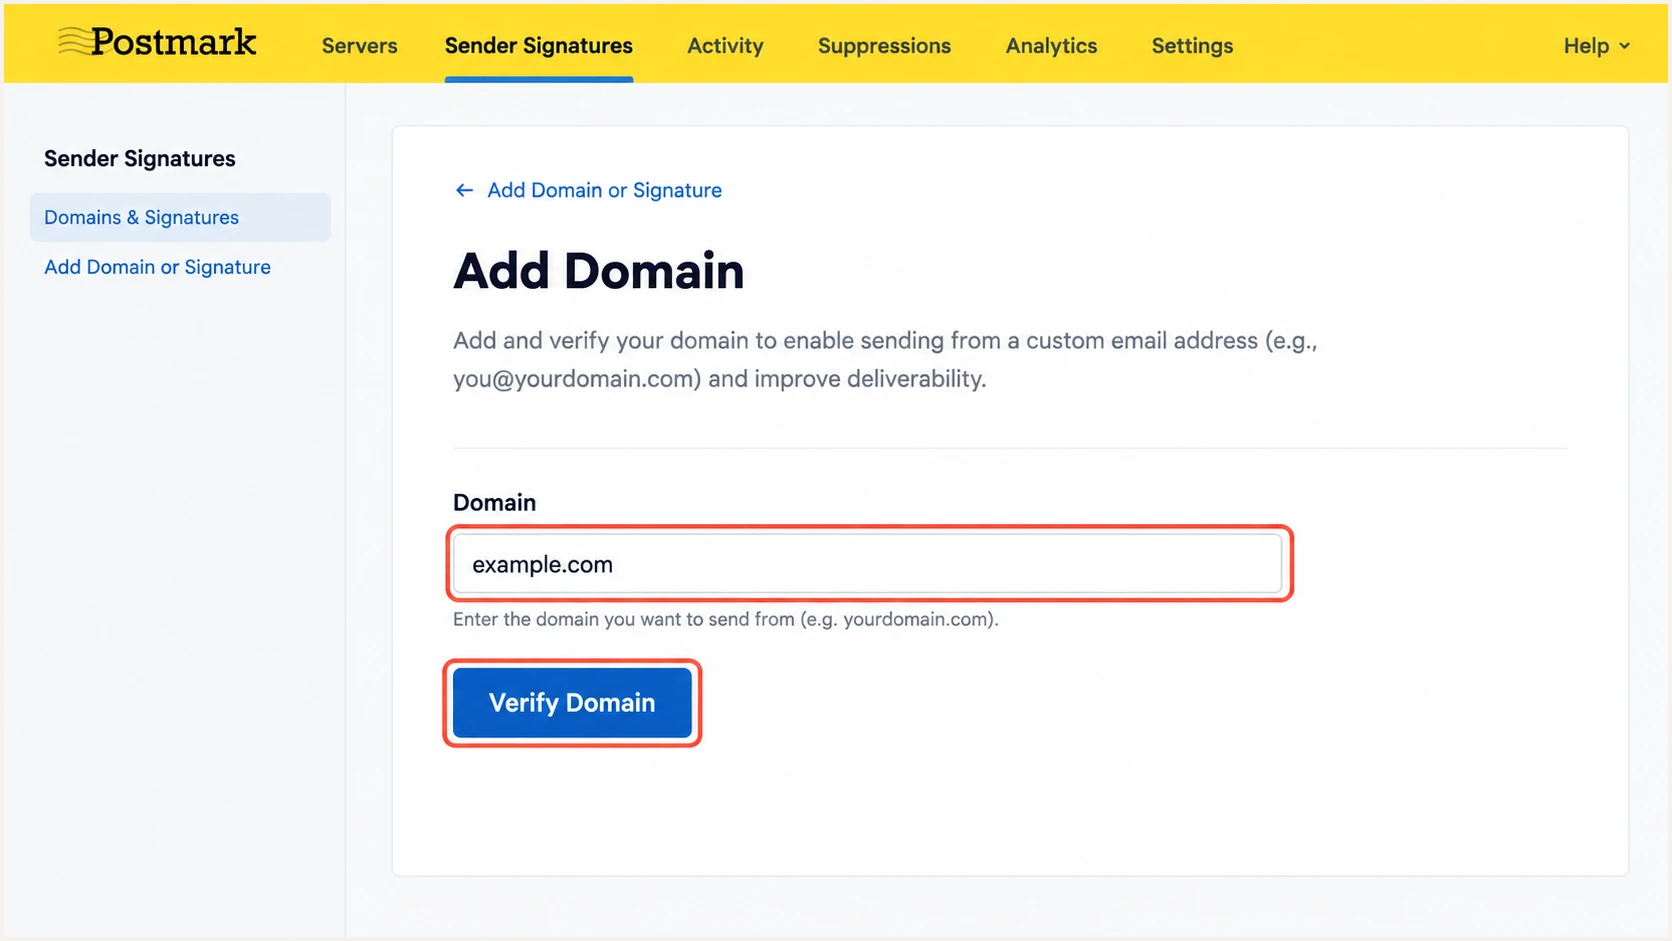The height and width of the screenshot is (941, 1672).
Task: Select Domains & Signatures in the sidebar
Action: coord(180,217)
